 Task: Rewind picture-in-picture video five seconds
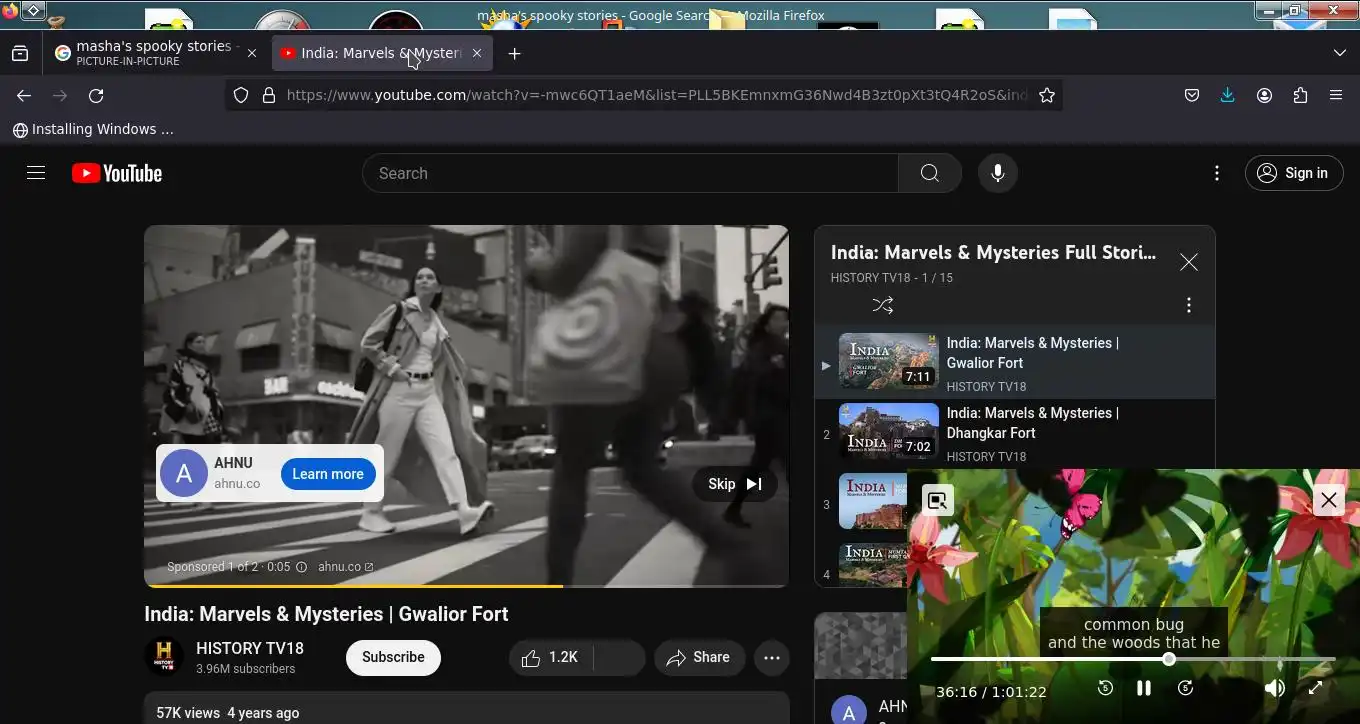[x=1105, y=688]
